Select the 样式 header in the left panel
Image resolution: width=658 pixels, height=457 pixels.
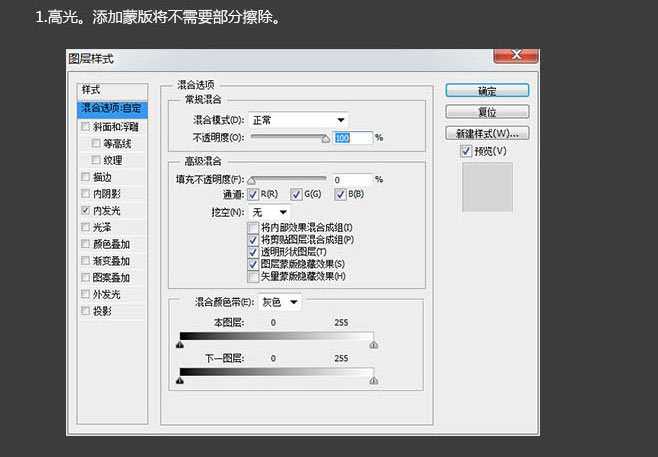pyautogui.click(x=91, y=90)
